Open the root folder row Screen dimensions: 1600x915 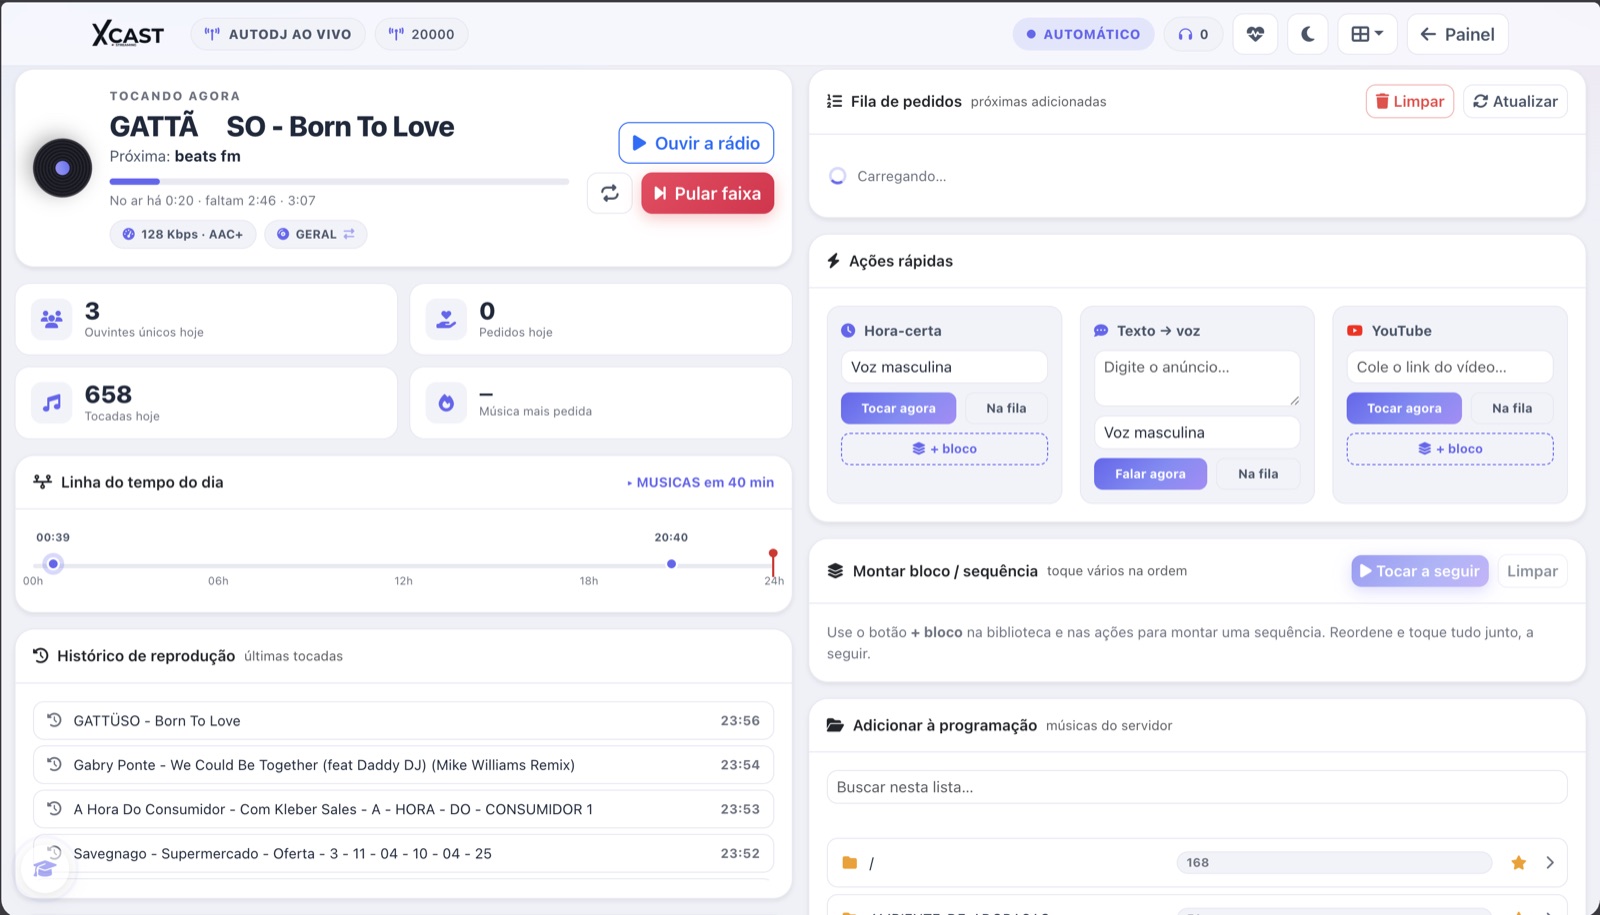(1197, 862)
